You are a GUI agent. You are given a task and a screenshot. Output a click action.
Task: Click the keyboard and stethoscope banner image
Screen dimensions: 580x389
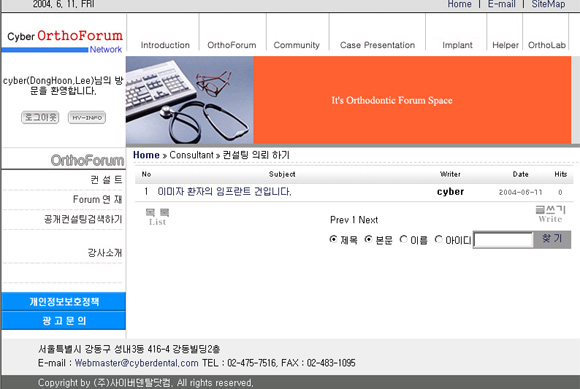point(190,100)
